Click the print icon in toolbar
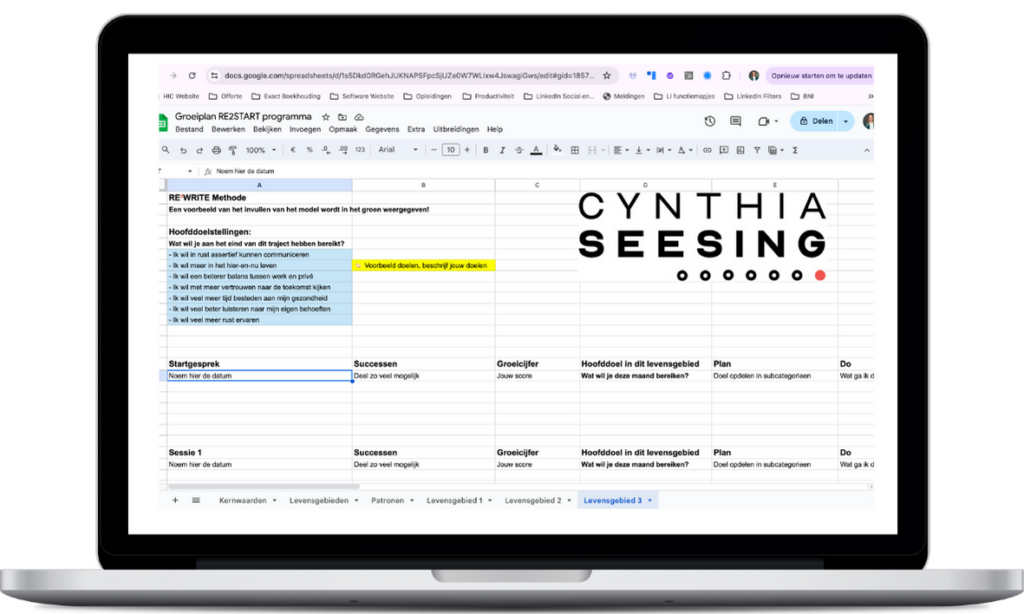The image size is (1024, 614). click(x=216, y=150)
